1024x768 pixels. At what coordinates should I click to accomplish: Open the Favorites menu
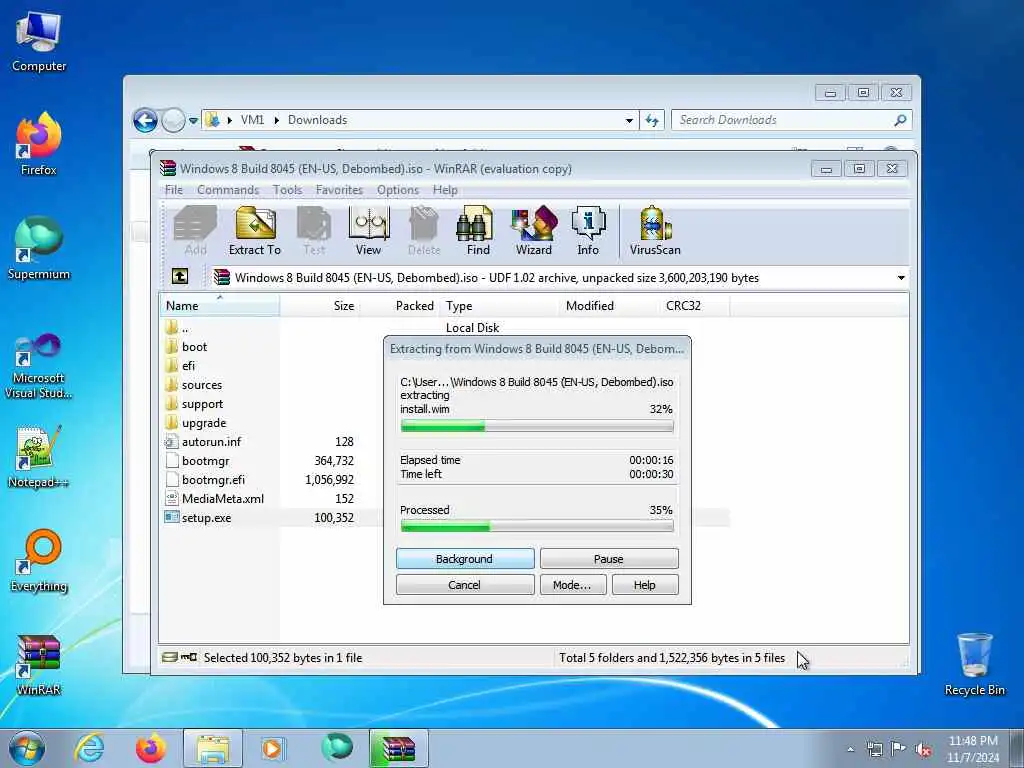pyautogui.click(x=339, y=190)
